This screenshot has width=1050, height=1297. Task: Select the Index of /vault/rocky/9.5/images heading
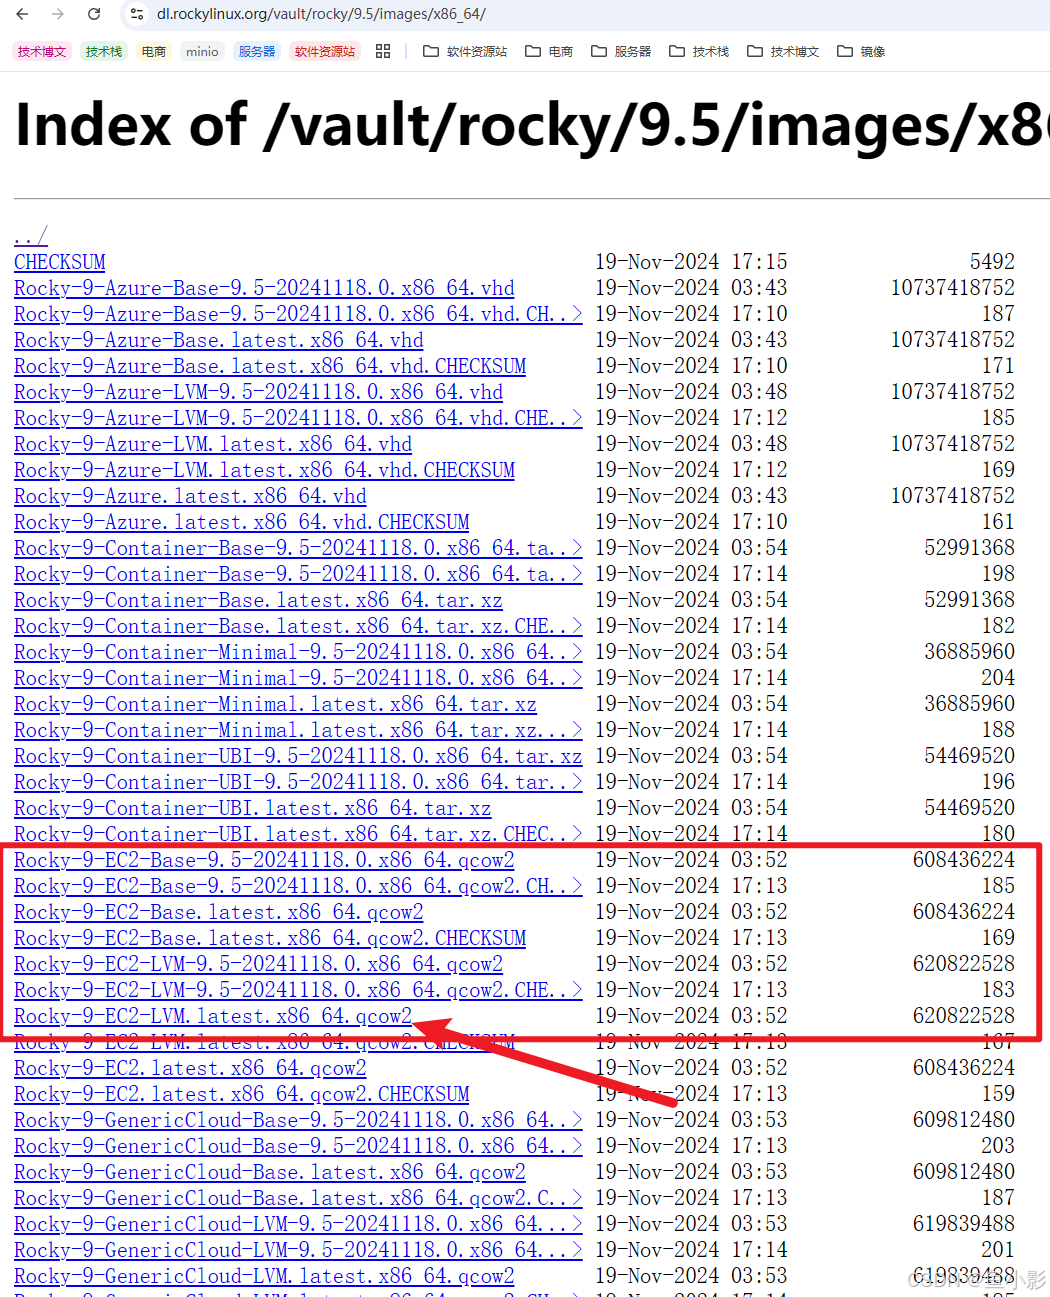click(x=532, y=126)
